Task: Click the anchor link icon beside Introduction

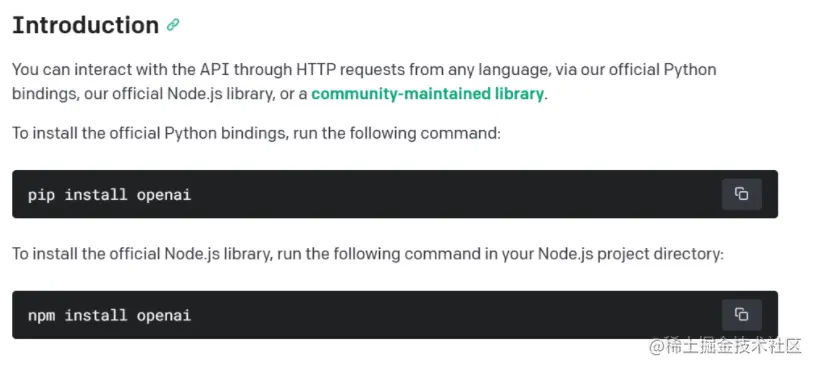Action: tap(173, 25)
